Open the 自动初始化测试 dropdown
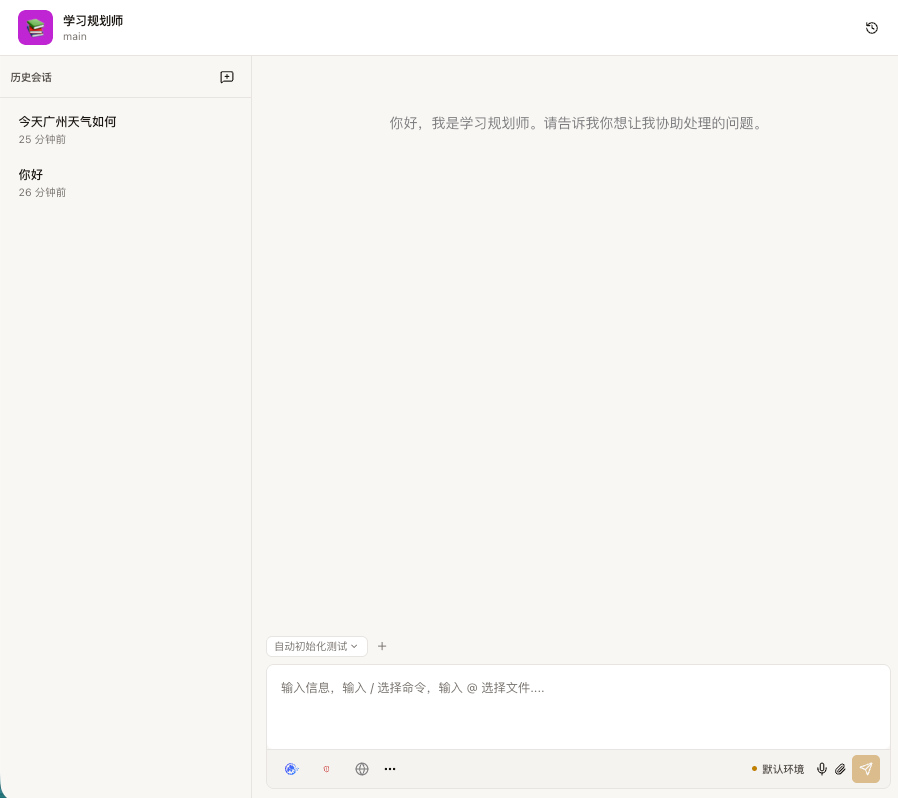This screenshot has width=898, height=798. coord(317,646)
